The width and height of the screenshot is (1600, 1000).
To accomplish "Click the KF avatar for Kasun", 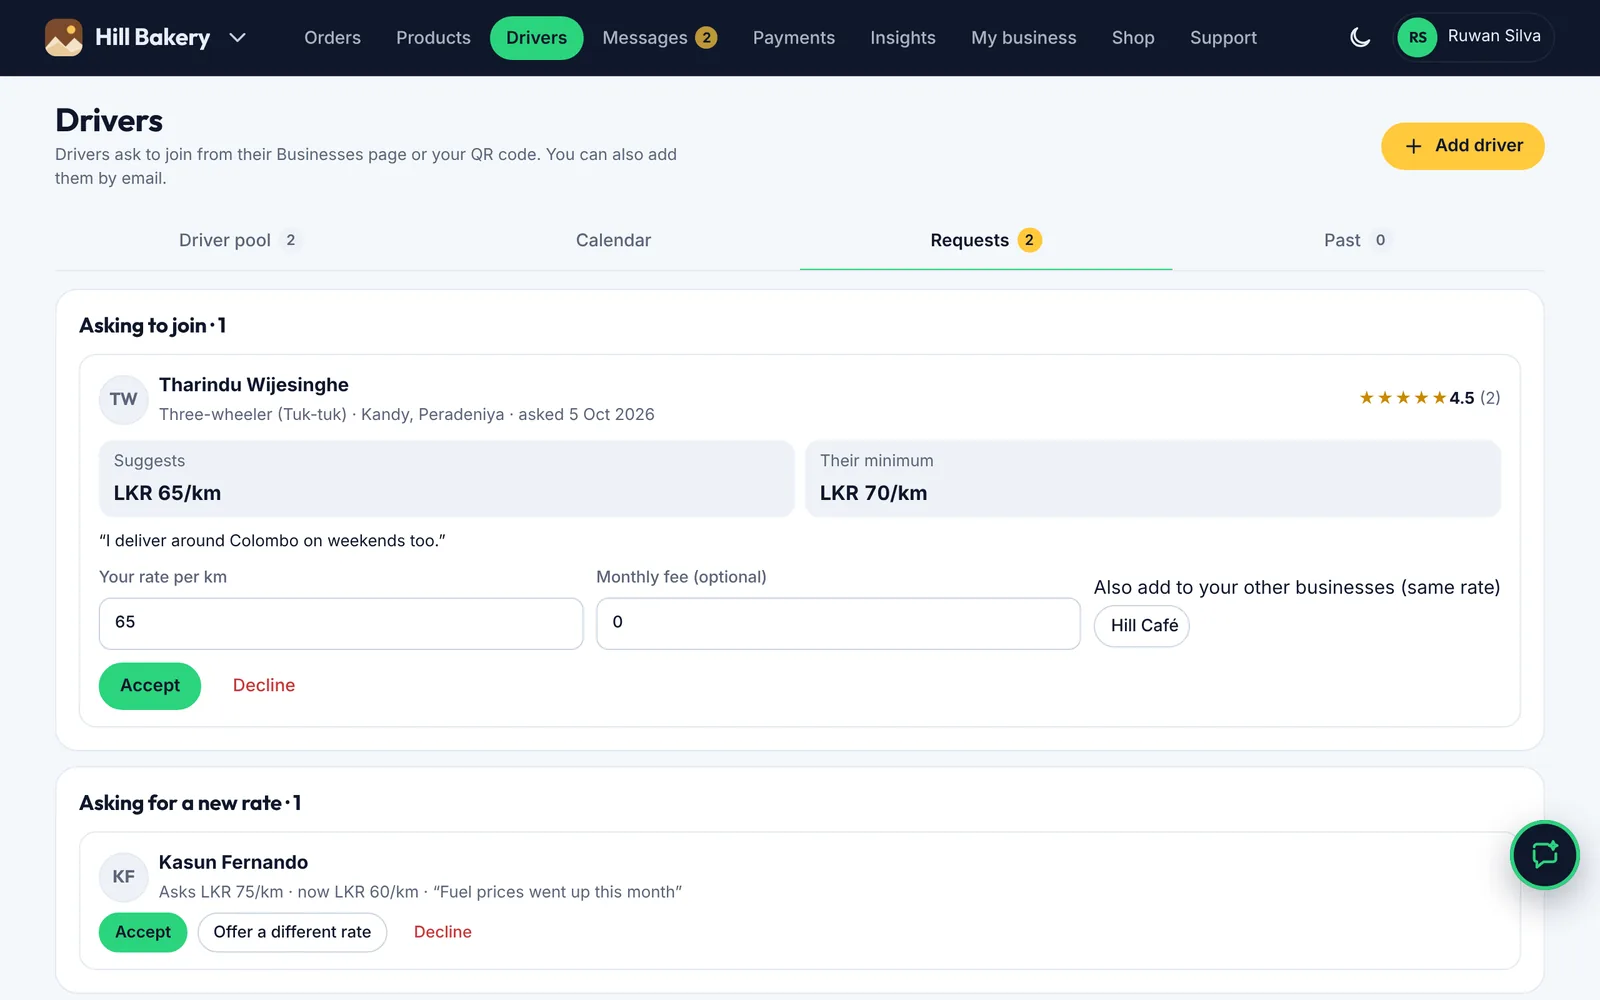I will [x=124, y=877].
